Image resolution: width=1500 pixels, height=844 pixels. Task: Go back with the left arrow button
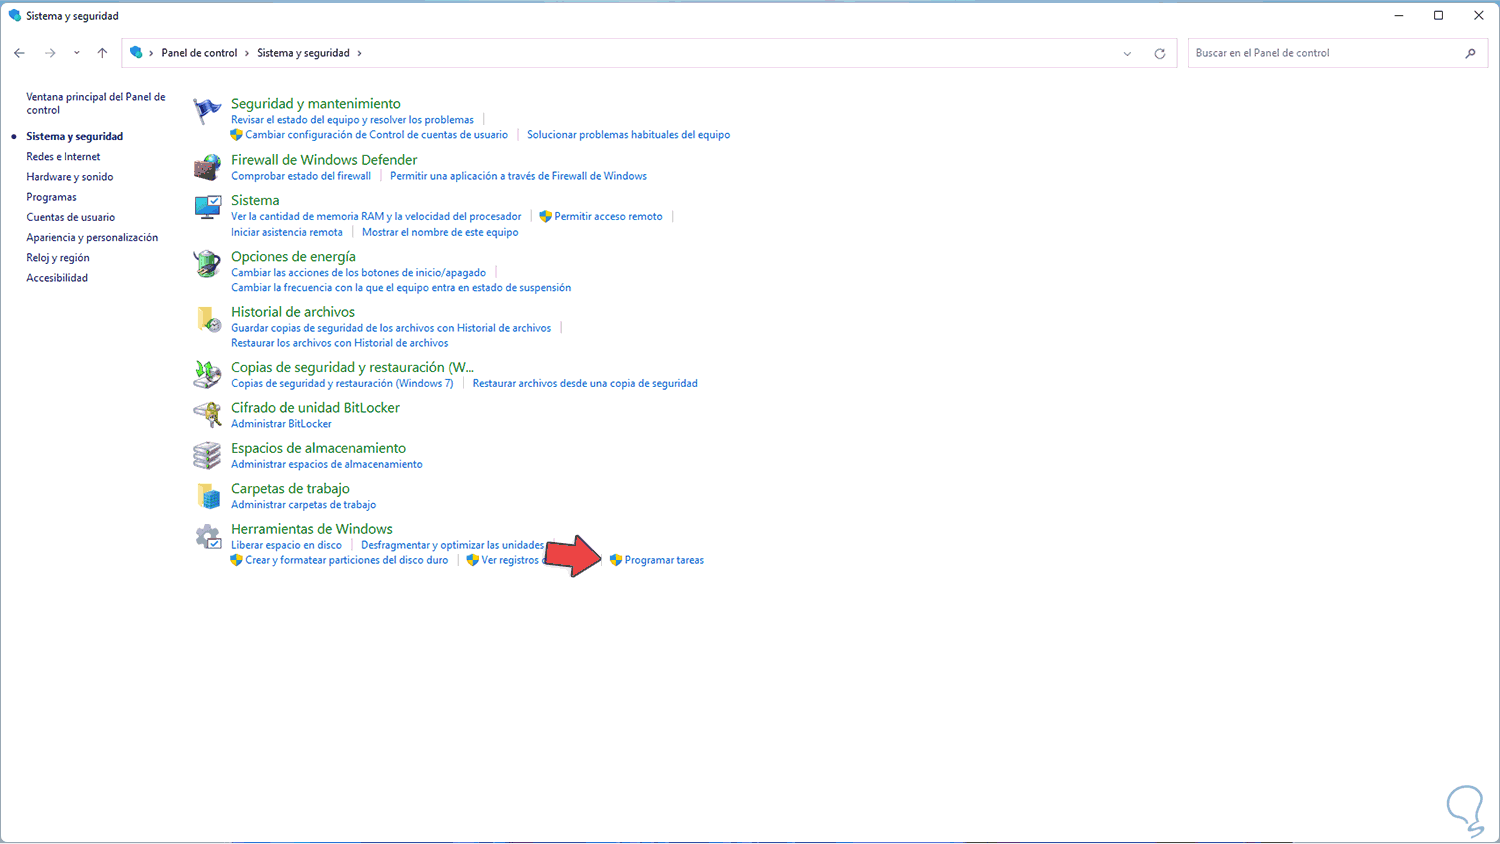coord(20,53)
